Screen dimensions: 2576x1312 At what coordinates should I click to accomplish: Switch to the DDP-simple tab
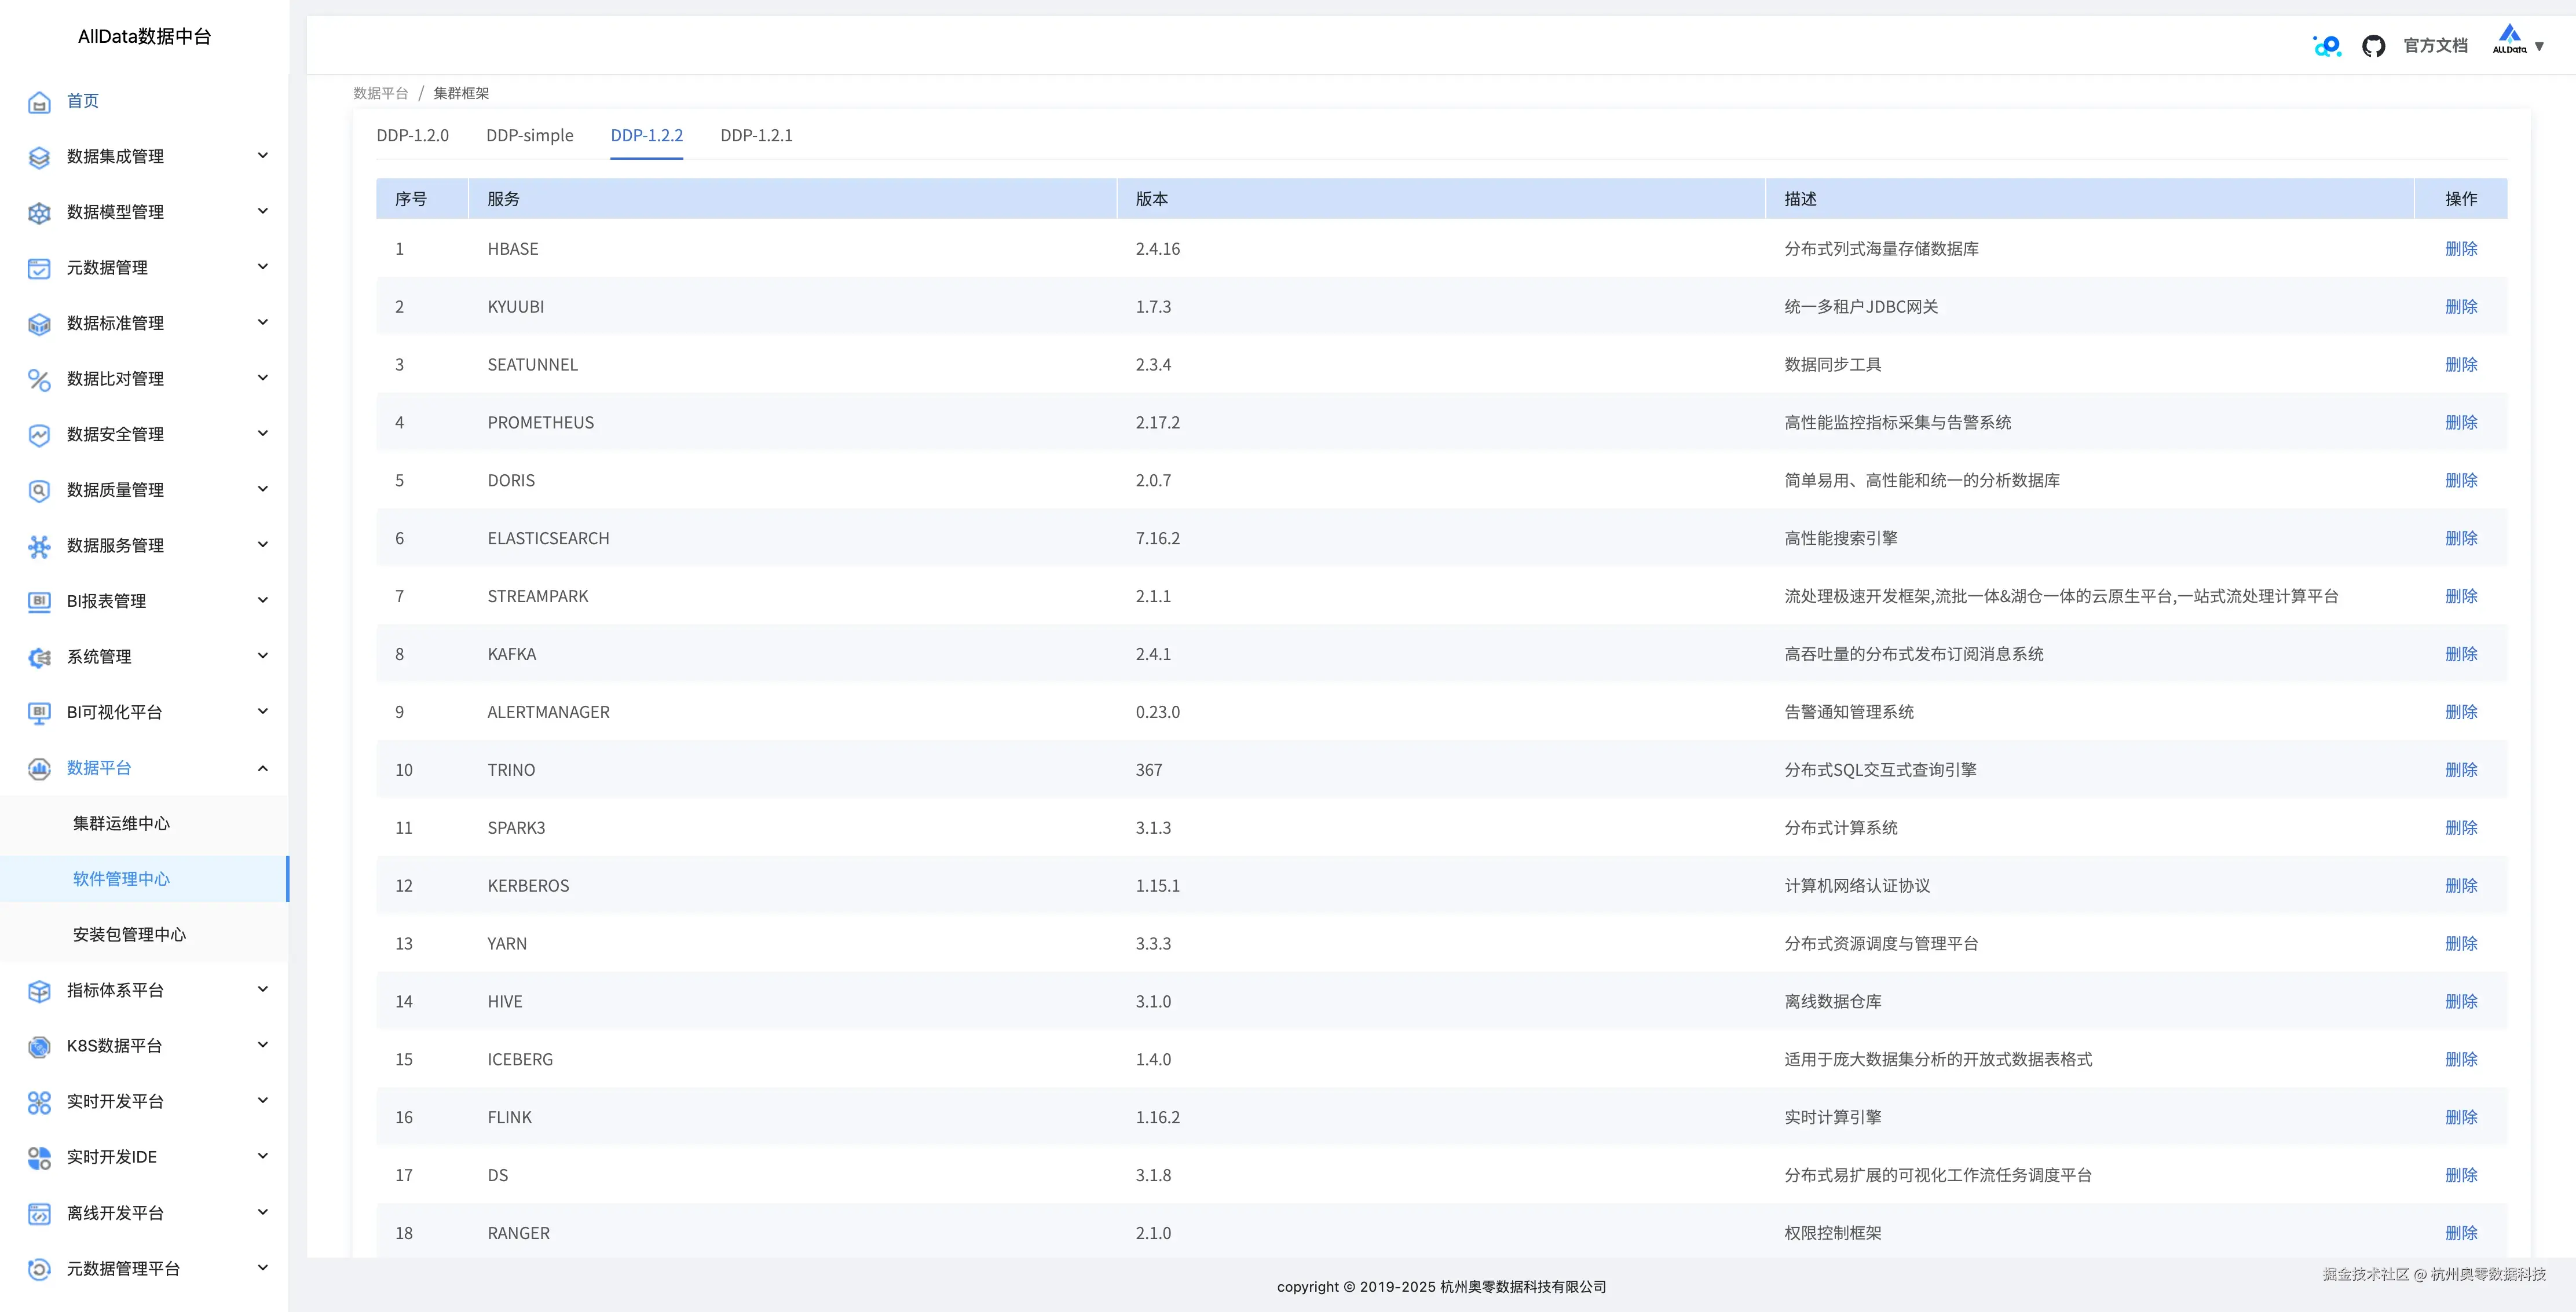coord(529,135)
